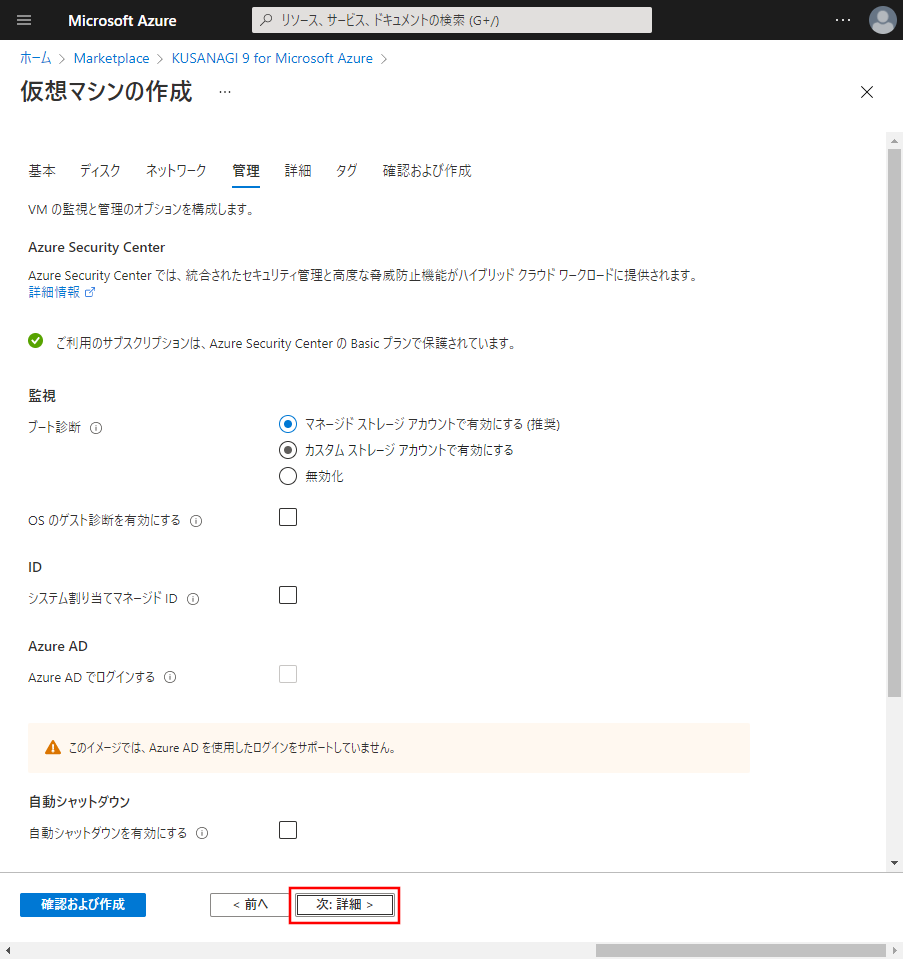Click the Azure AD section heading
This screenshot has width=903, height=959.
[x=58, y=646]
